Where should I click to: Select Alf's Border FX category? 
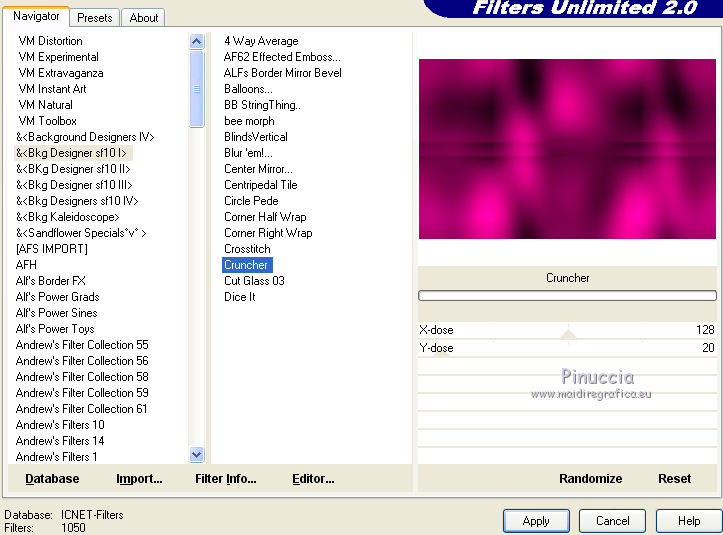[50, 281]
